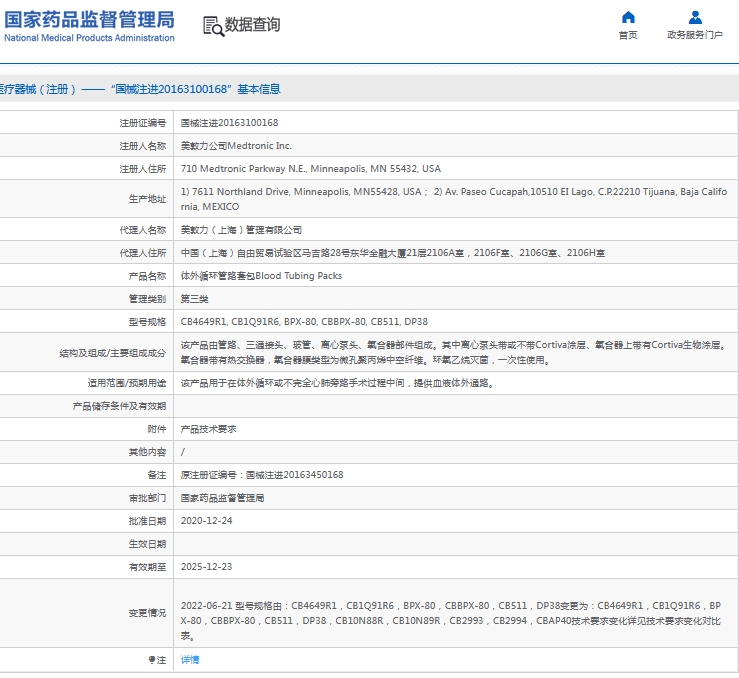739x678 pixels.
Task: Click the 医疗器械（注册）breadcrumb title
Action: point(38,89)
